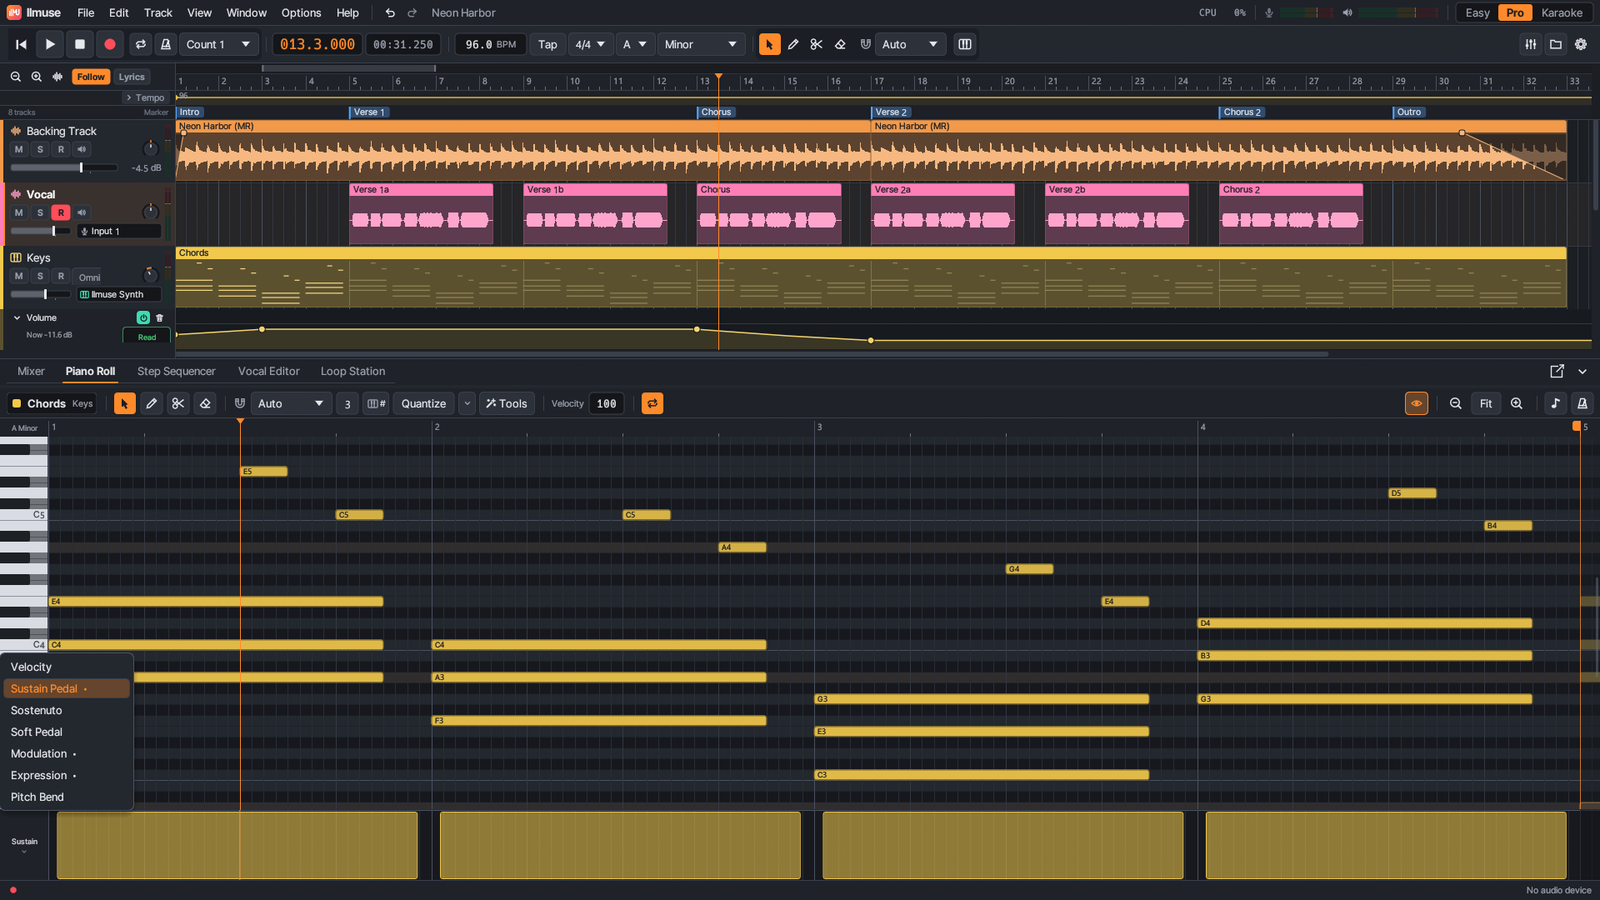Collapse the Volume automation lane

[x=17, y=318]
